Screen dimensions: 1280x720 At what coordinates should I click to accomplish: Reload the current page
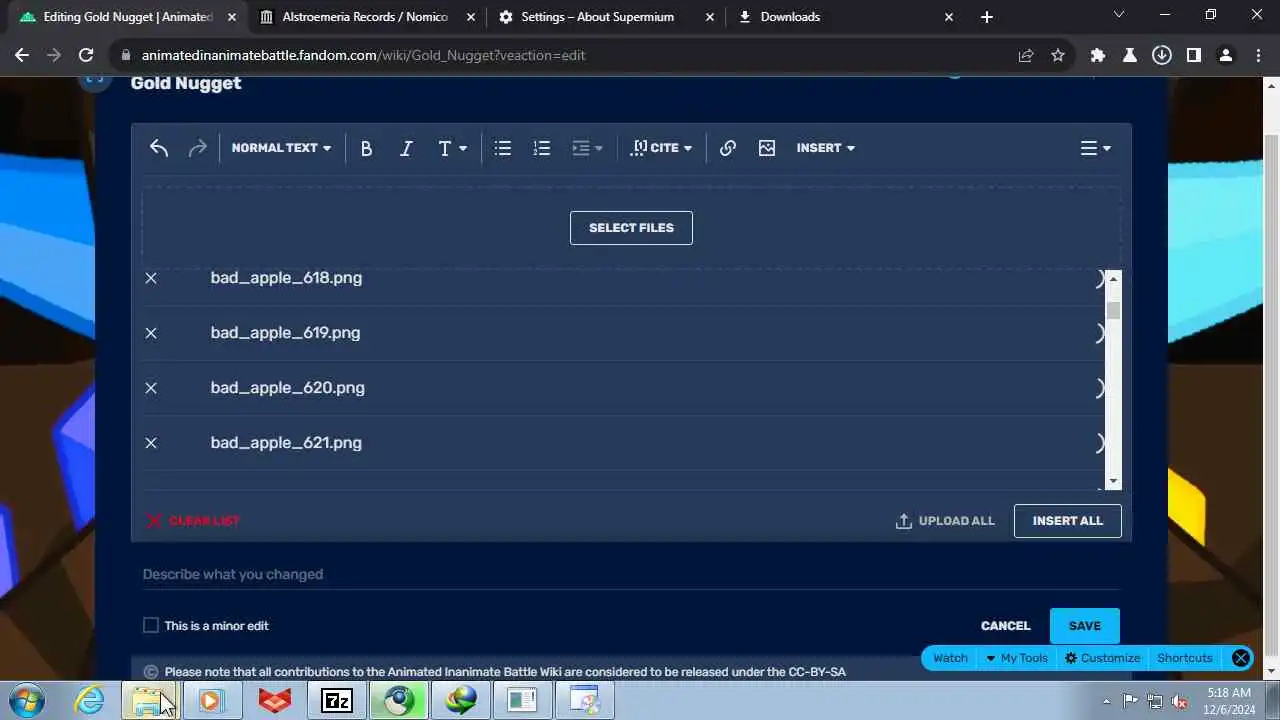[x=86, y=56]
